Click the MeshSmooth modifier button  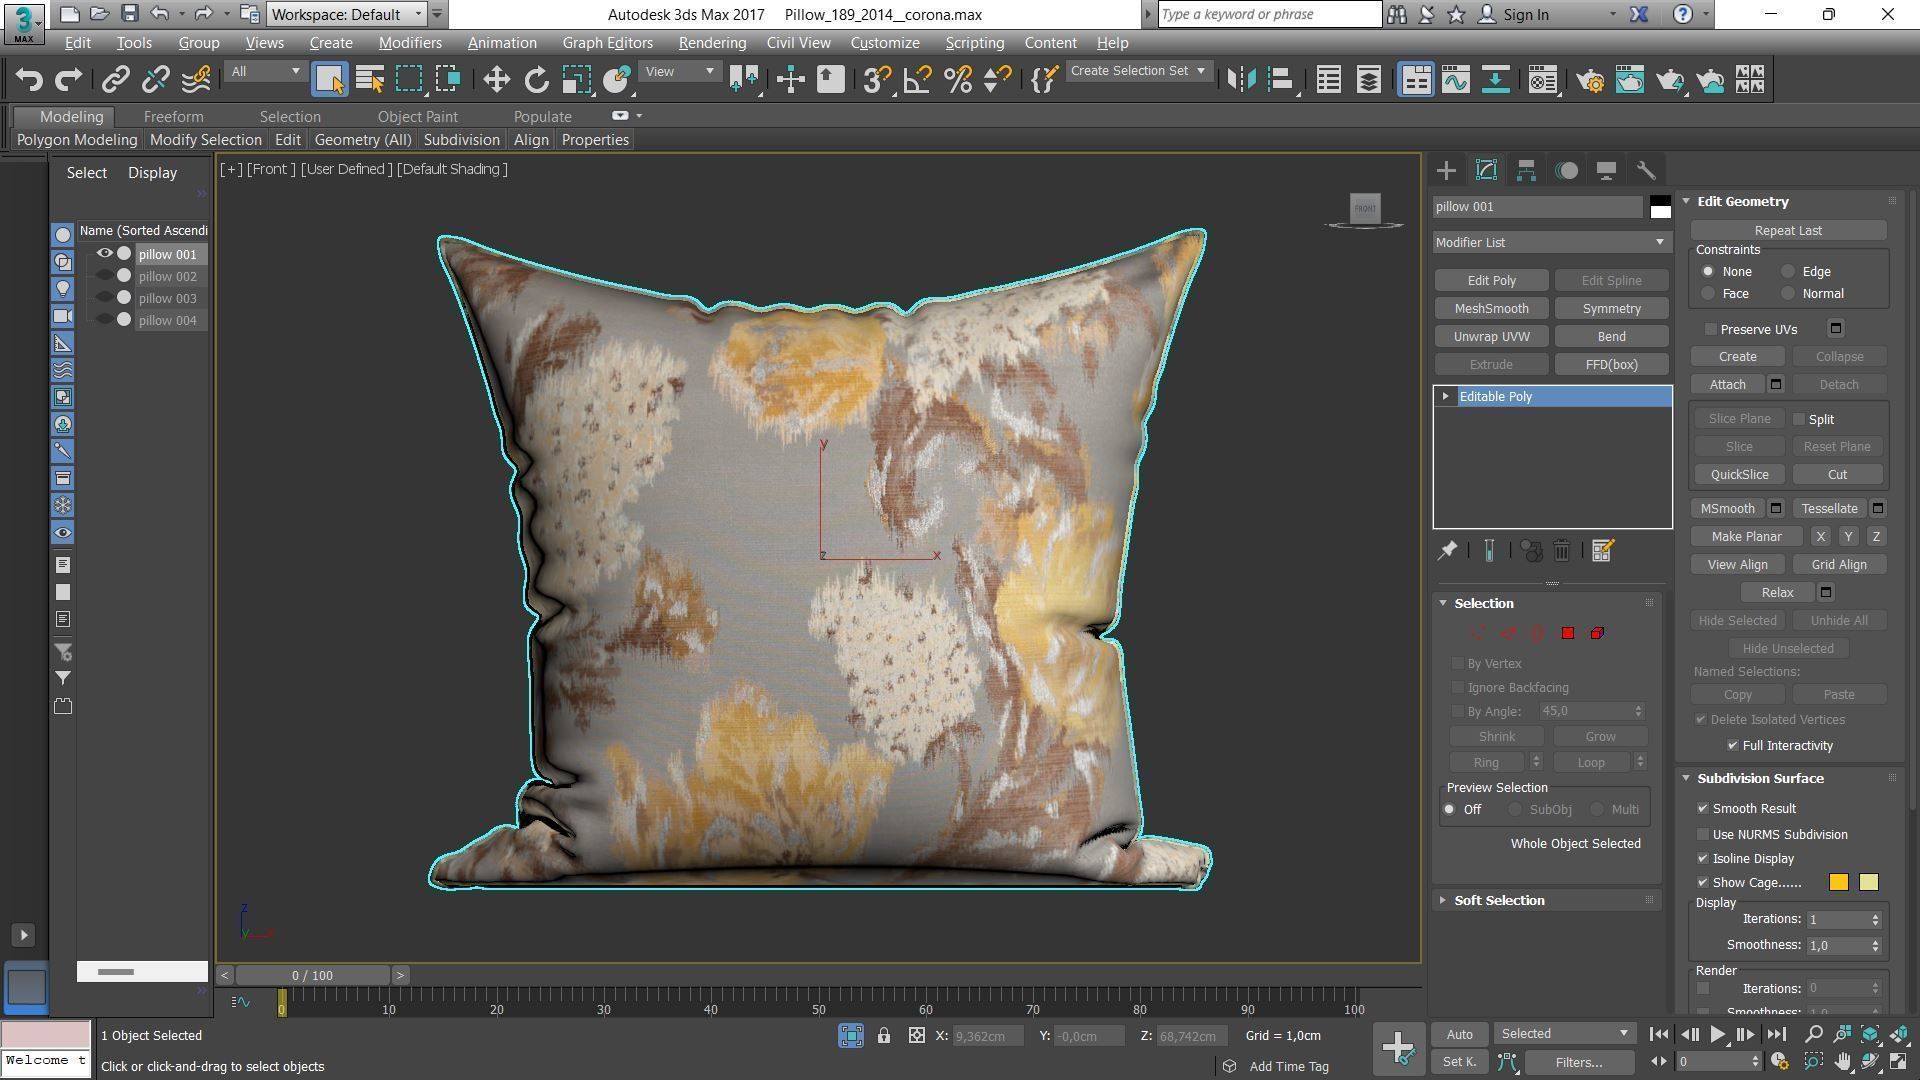pos(1491,309)
